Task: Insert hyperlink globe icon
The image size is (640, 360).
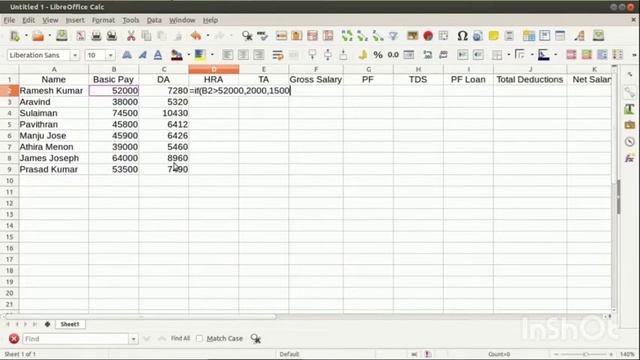Action: pyautogui.click(x=478, y=36)
